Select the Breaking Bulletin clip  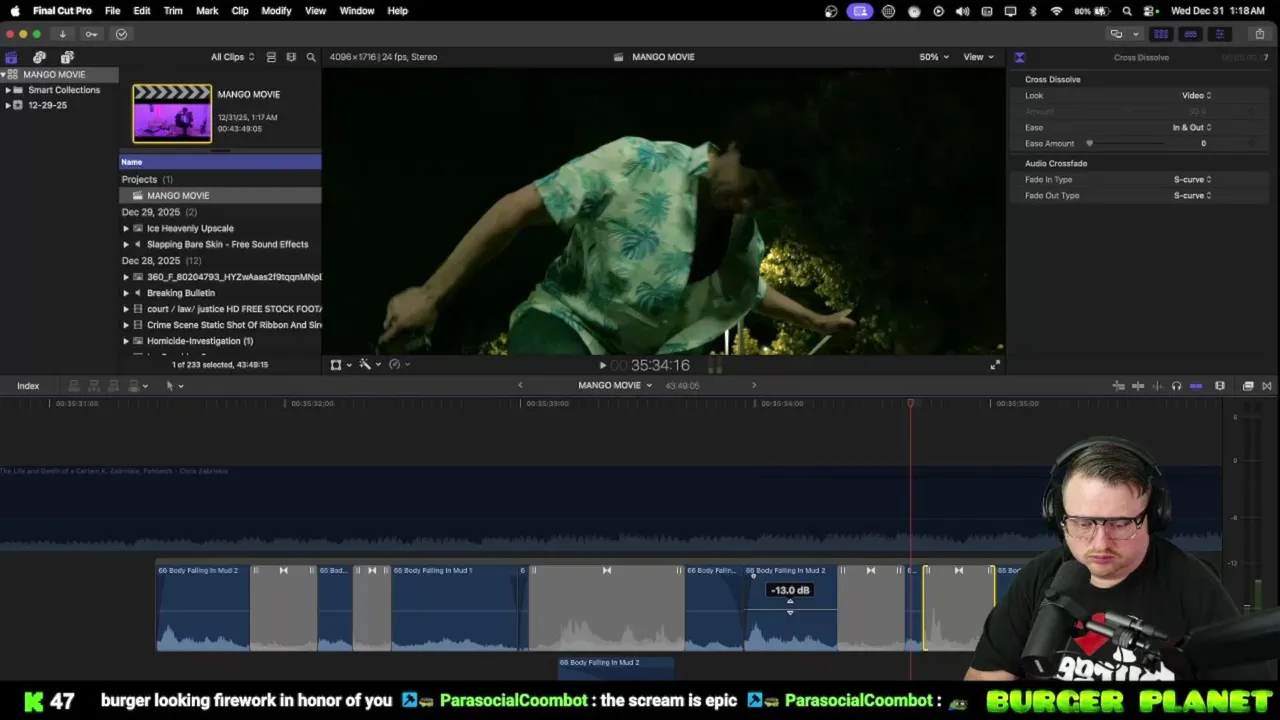[180, 293]
